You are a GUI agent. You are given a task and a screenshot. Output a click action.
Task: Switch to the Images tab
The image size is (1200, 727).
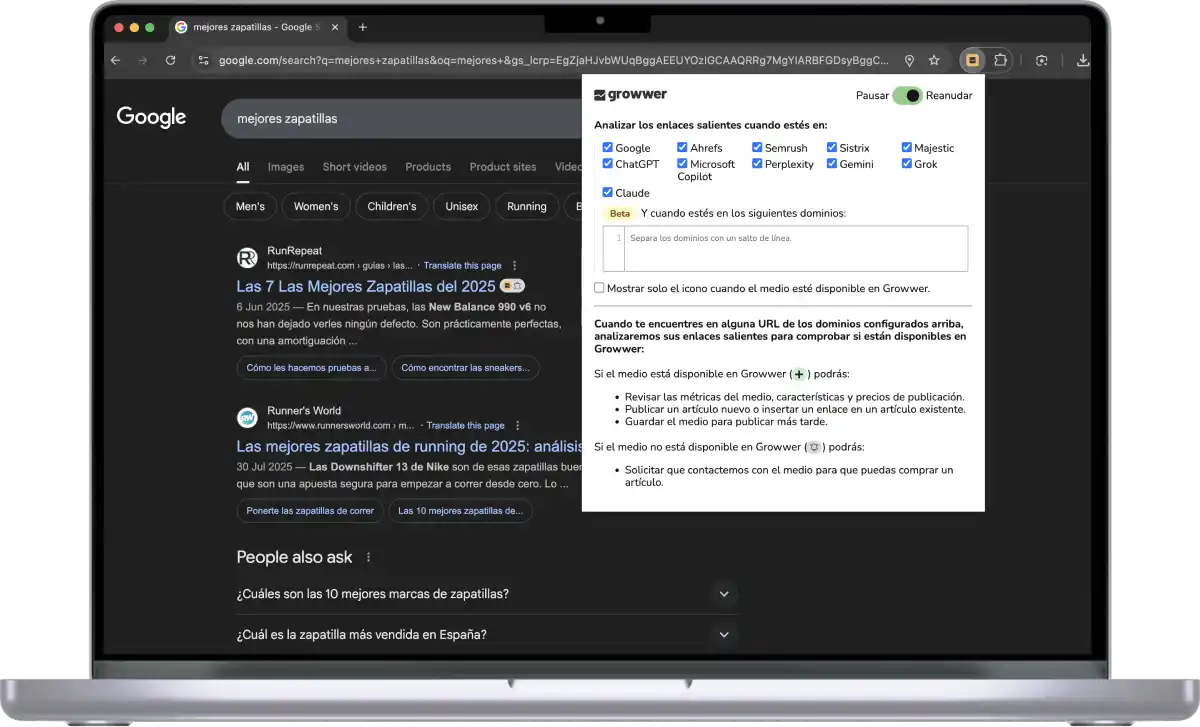click(286, 167)
